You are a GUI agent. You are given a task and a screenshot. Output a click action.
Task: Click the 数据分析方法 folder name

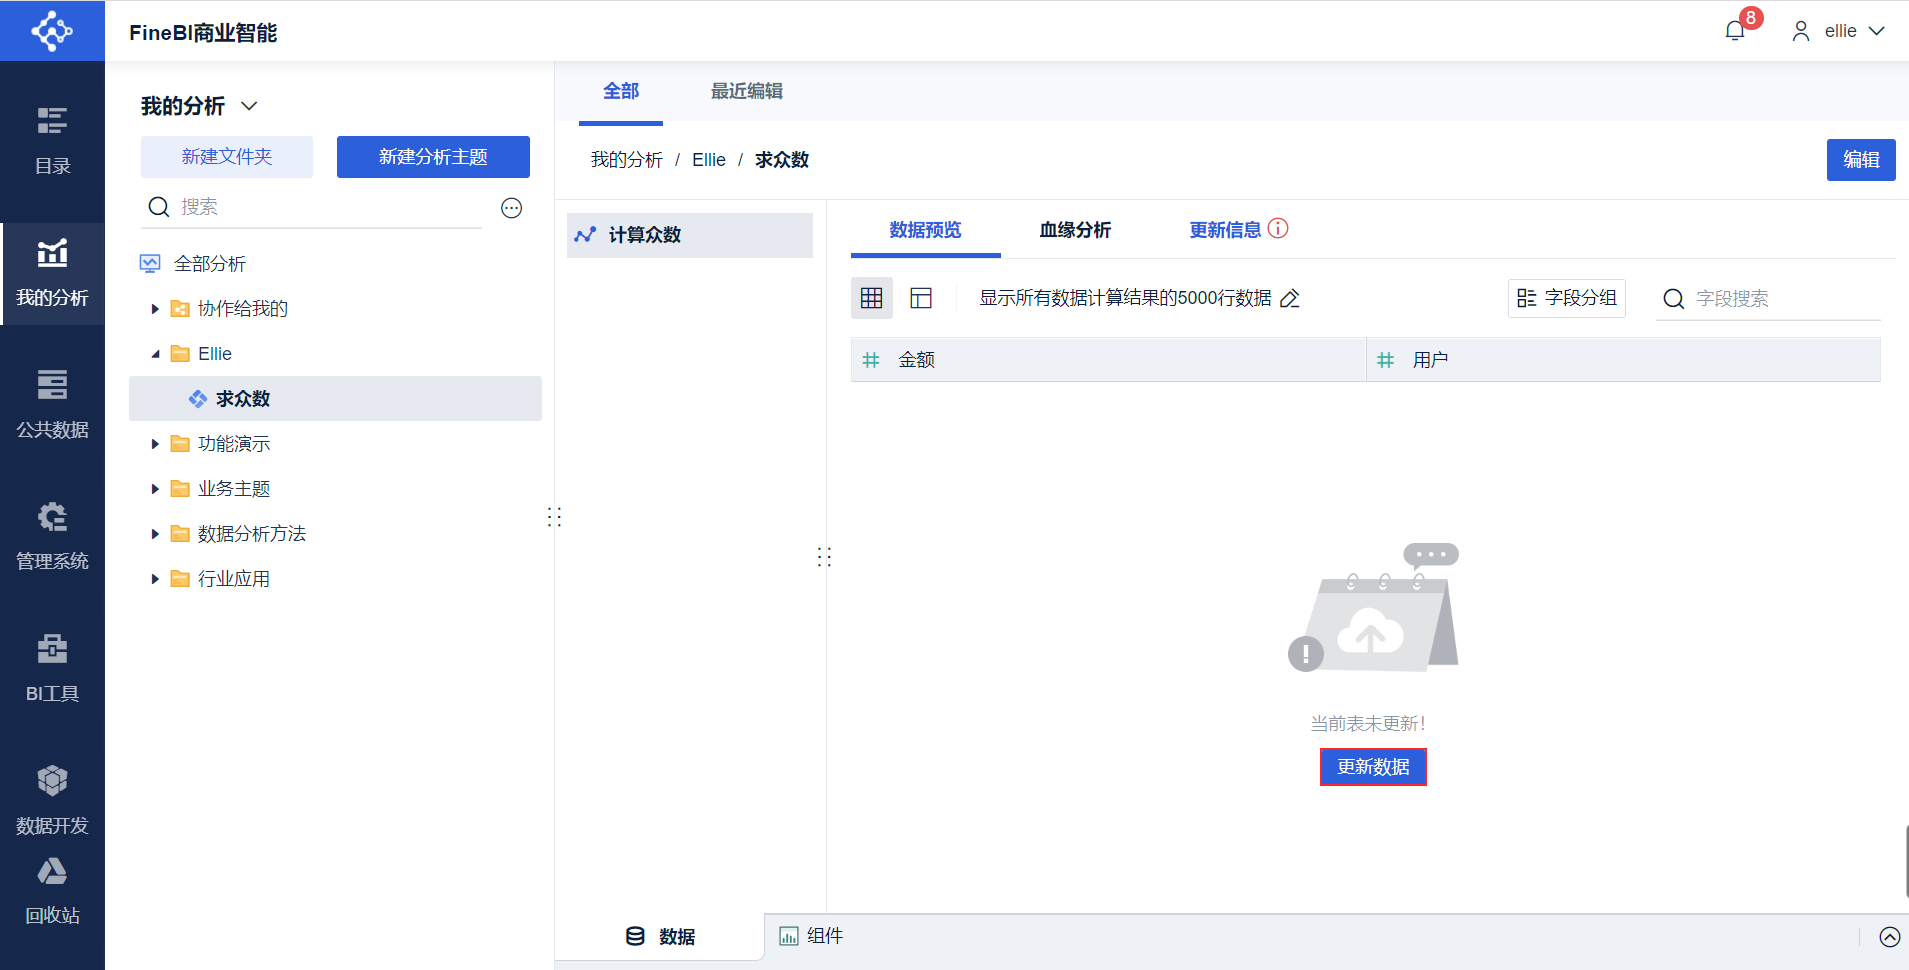[252, 534]
